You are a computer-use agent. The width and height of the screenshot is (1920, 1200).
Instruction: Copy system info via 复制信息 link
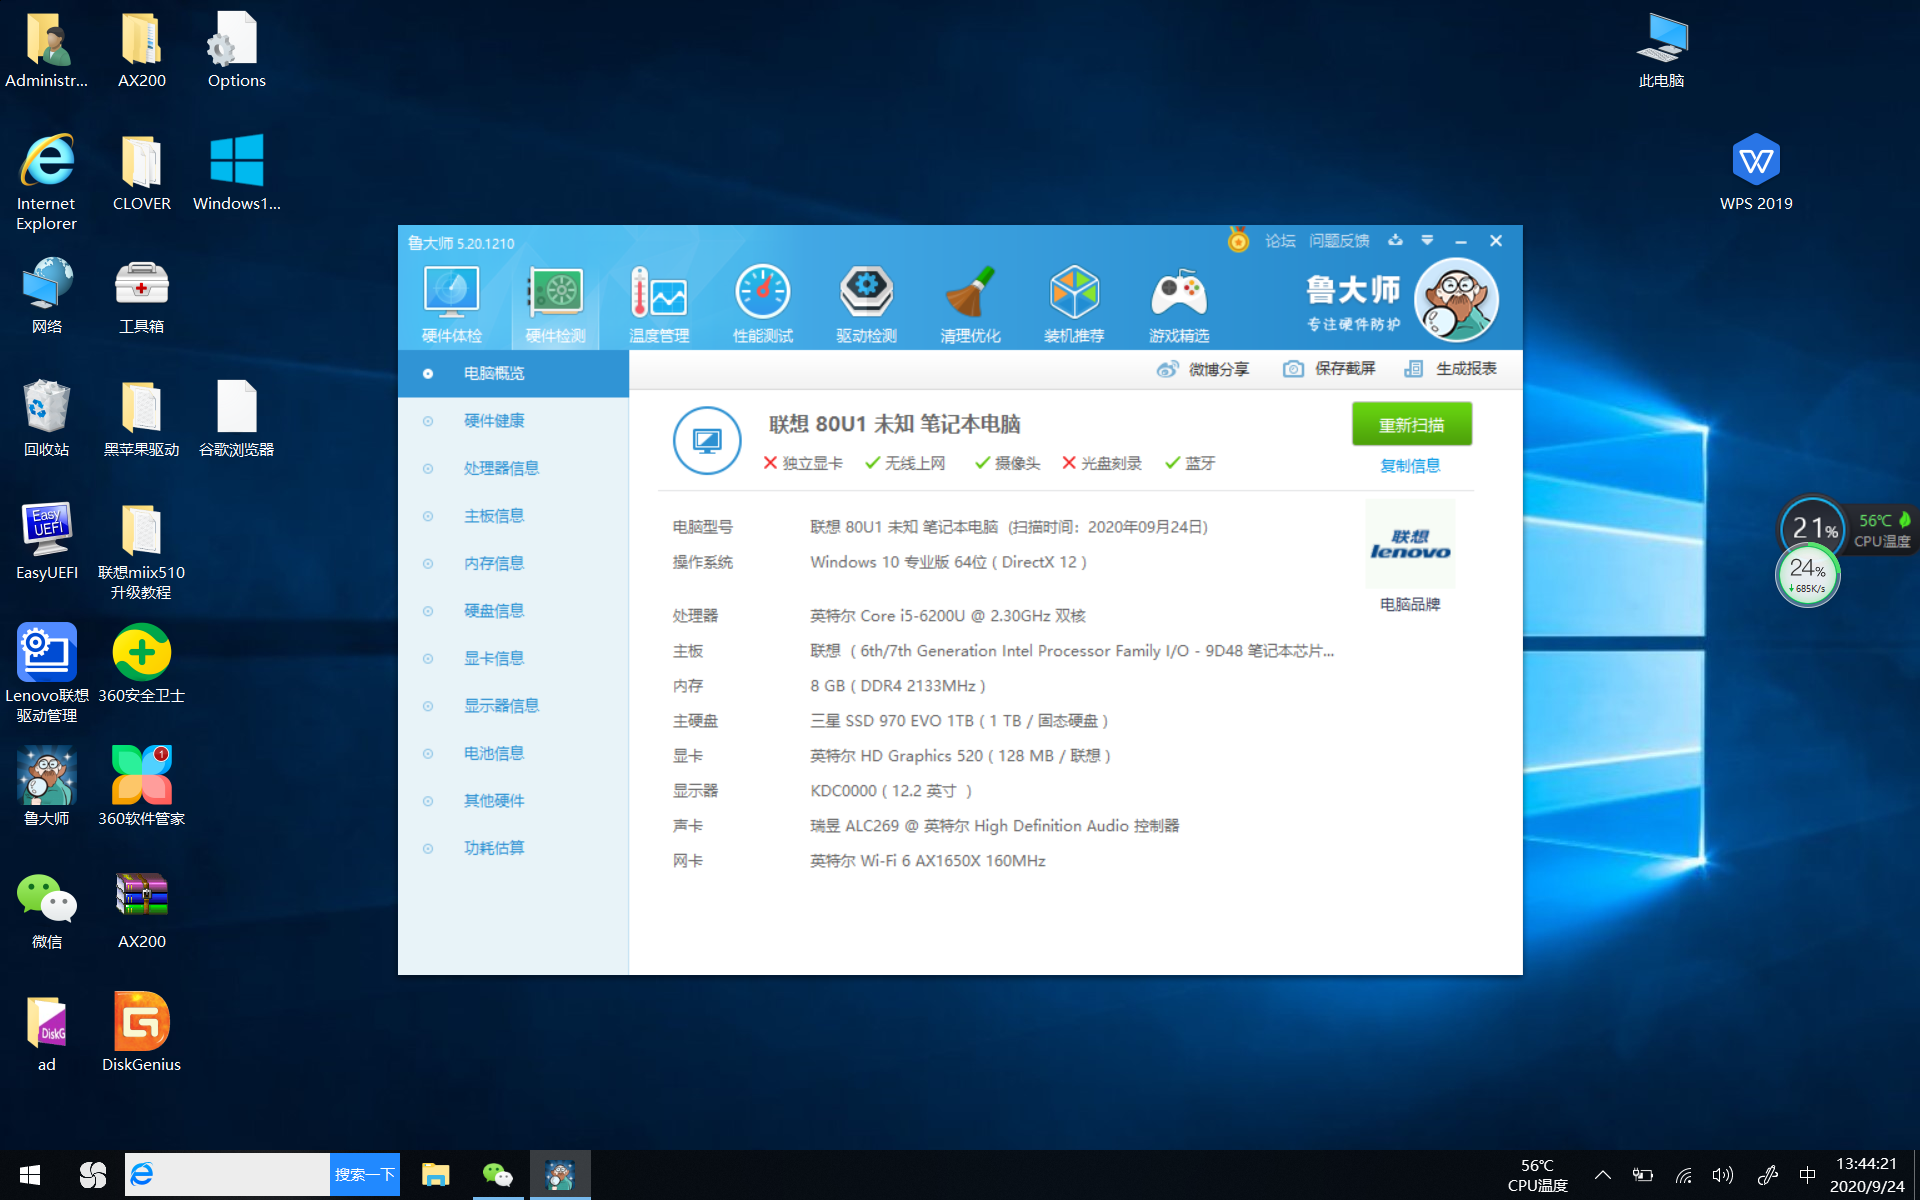(x=1410, y=465)
